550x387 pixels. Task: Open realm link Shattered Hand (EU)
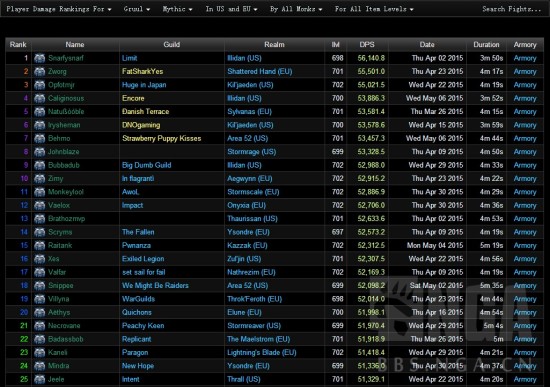tap(260, 72)
